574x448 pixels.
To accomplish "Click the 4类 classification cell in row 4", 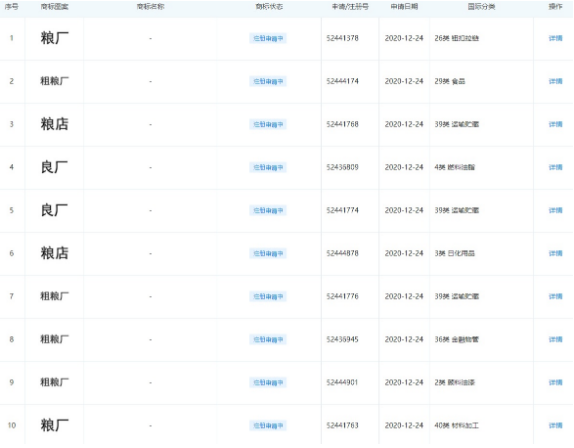I will point(454,167).
